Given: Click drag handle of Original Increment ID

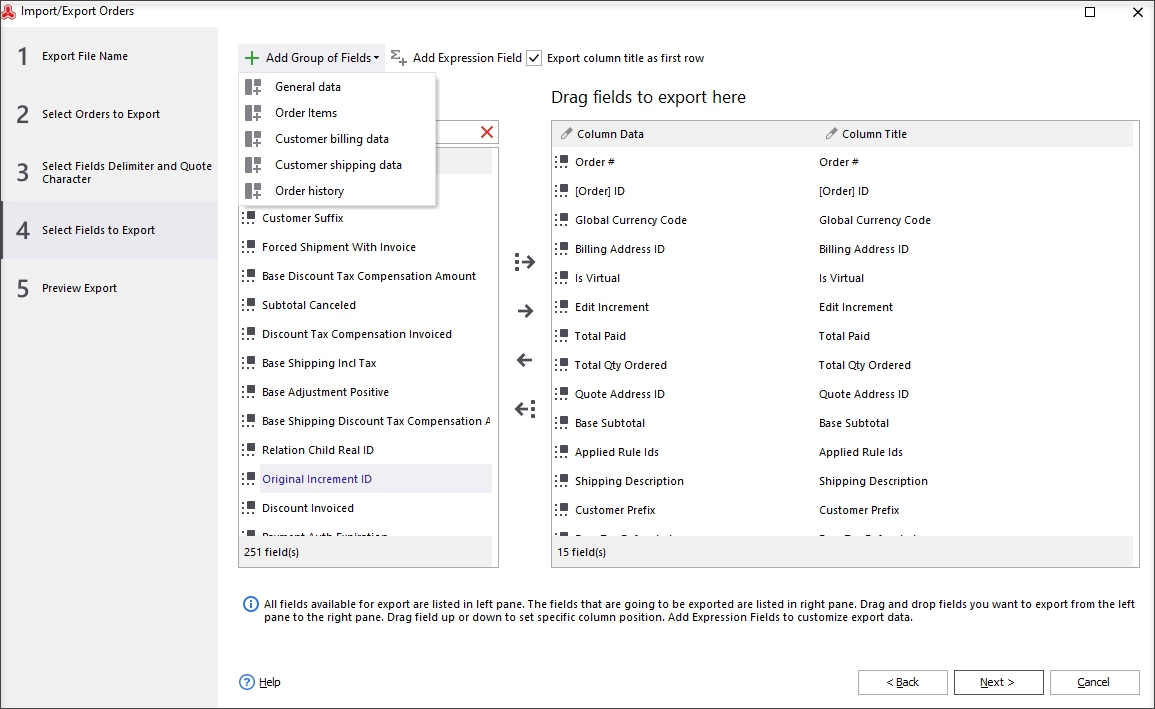Looking at the screenshot, I should pos(249,479).
